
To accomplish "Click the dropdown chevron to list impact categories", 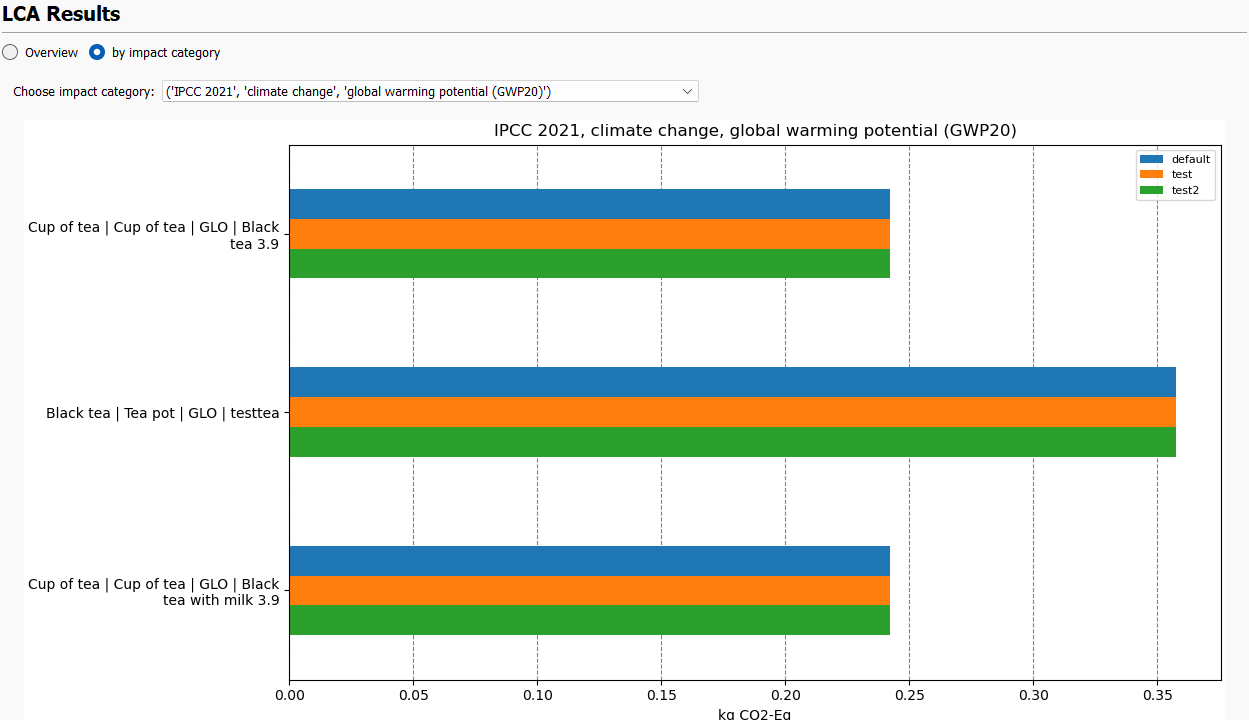I will coord(687,91).
